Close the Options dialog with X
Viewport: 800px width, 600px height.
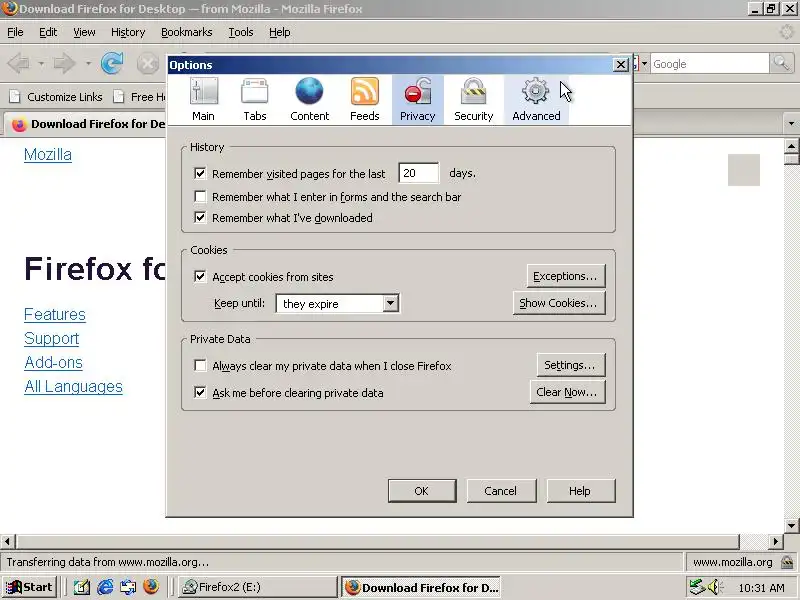point(620,65)
